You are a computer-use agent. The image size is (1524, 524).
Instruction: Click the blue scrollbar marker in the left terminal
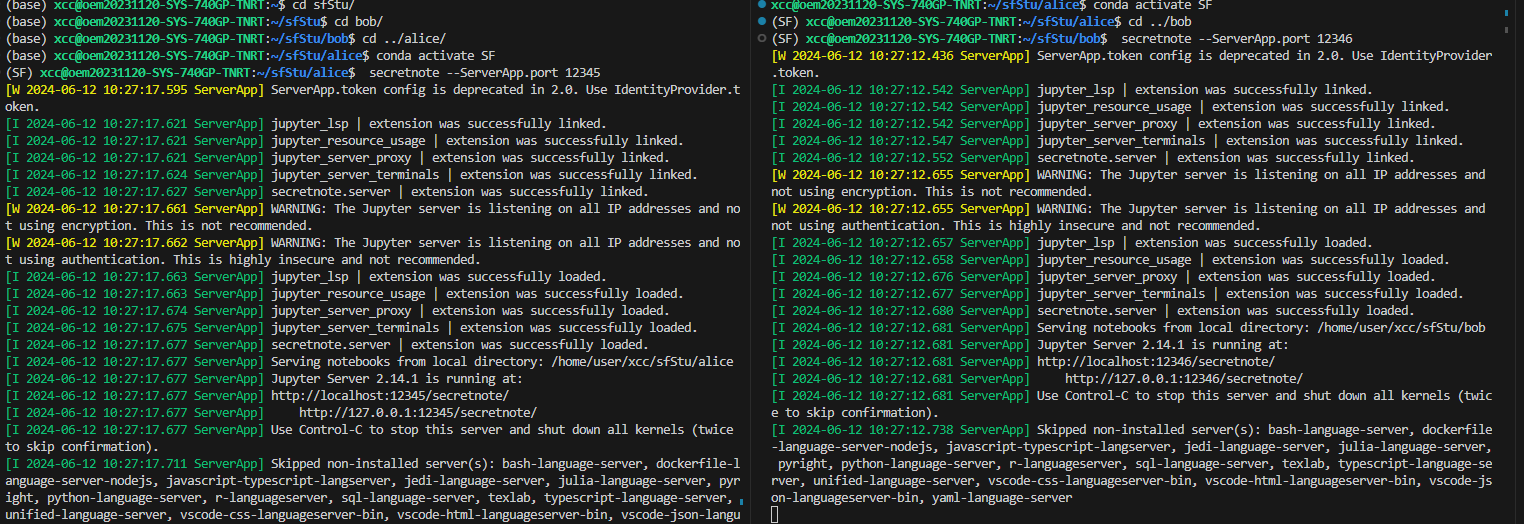click(x=741, y=500)
